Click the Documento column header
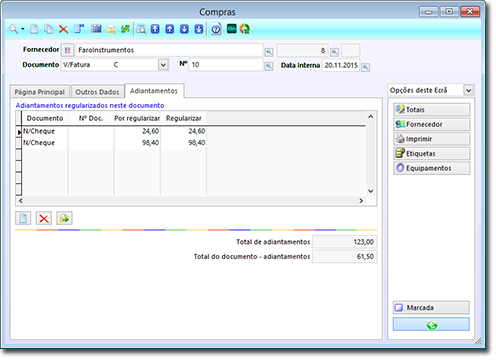This screenshot has height=361, width=496. click(45, 118)
